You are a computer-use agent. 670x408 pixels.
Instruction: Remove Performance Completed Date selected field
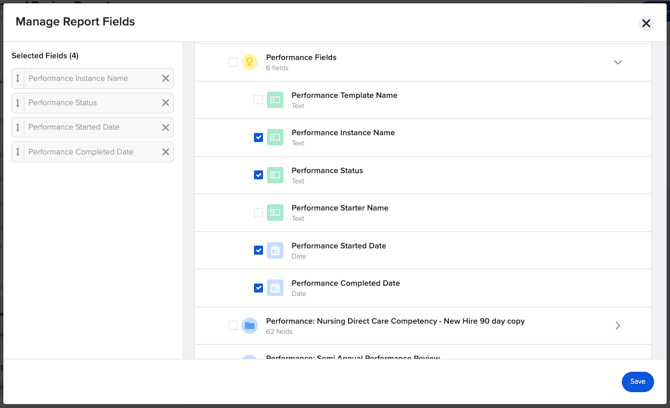[165, 152]
